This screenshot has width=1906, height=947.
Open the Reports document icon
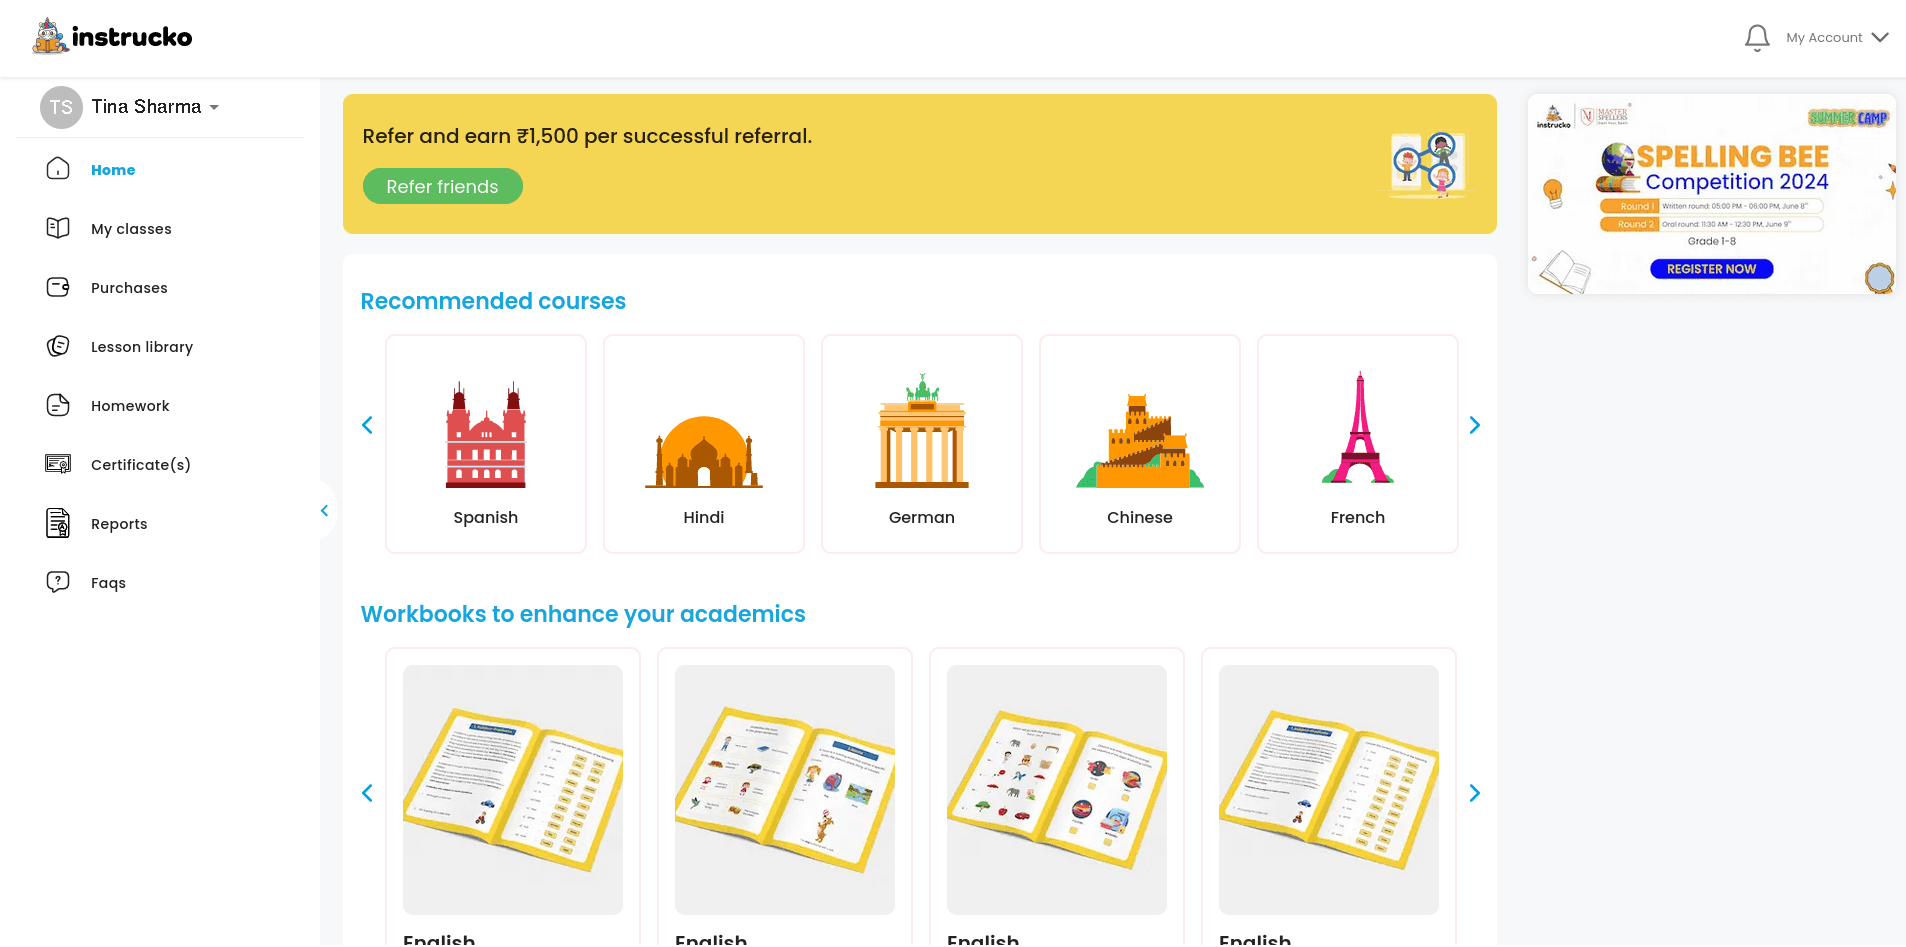pyautogui.click(x=58, y=523)
